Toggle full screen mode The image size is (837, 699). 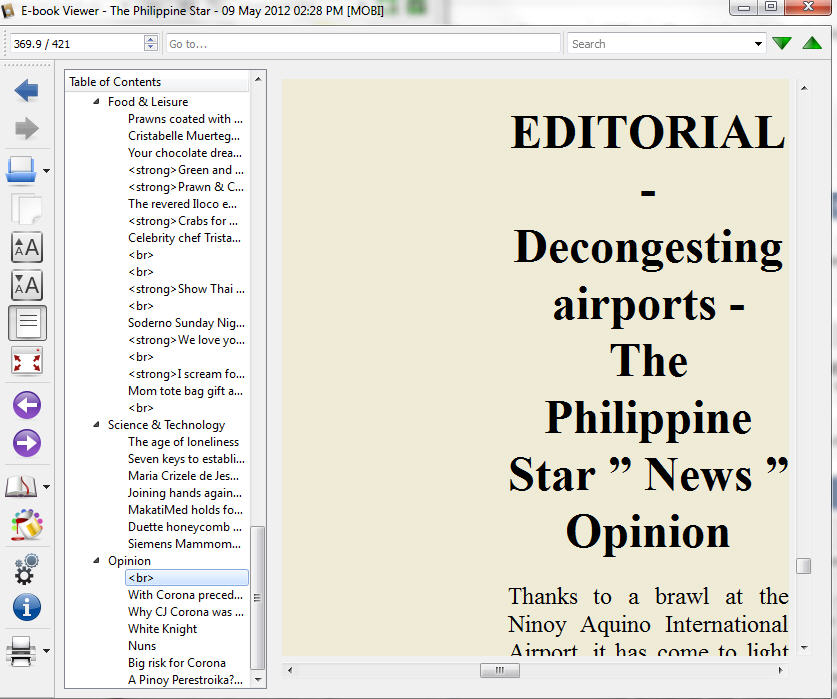[x=26, y=361]
